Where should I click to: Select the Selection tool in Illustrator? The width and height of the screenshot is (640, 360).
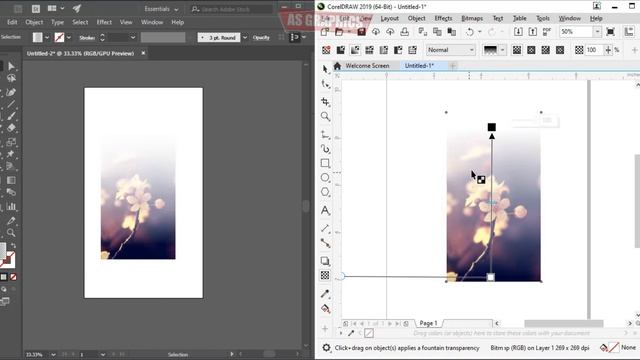[11, 66]
